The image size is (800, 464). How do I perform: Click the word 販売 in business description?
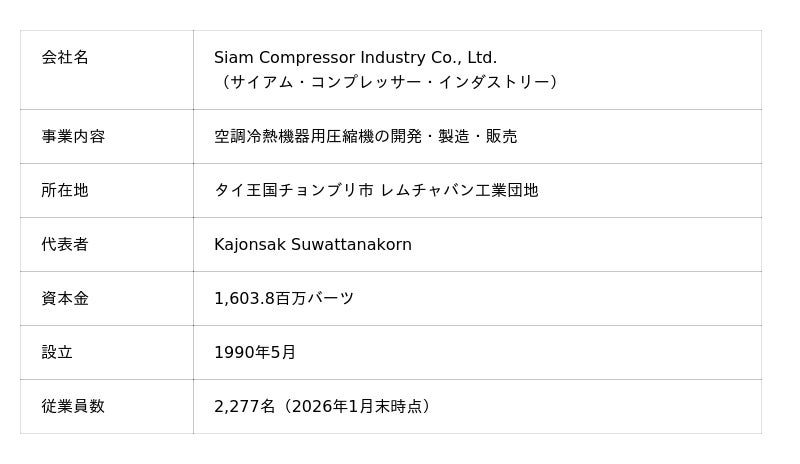click(501, 136)
